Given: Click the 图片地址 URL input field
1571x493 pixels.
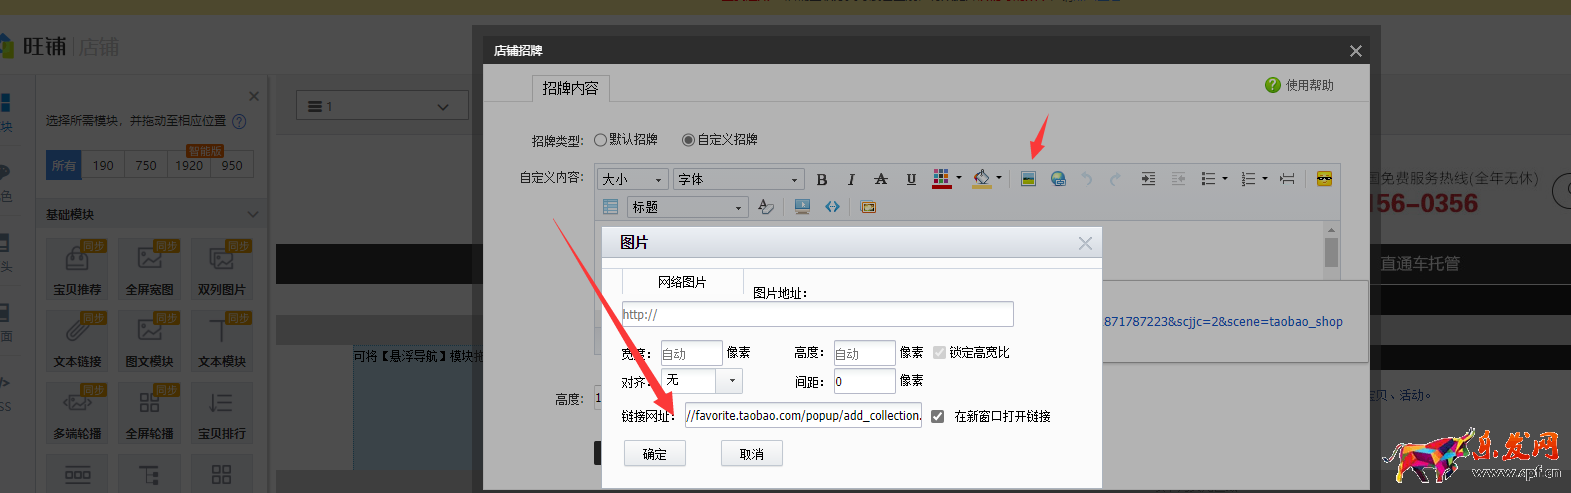Looking at the screenshot, I should [817, 314].
